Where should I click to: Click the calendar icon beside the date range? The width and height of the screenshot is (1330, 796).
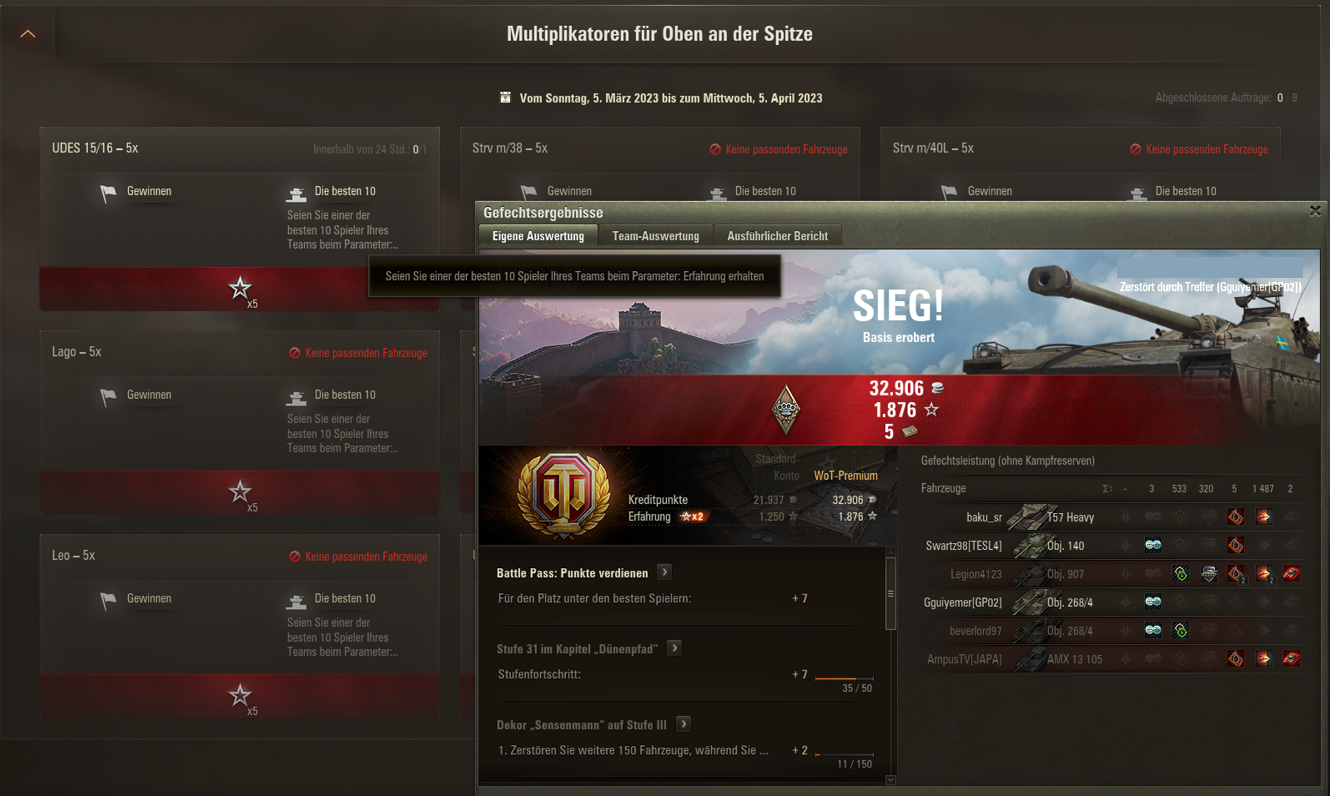[x=505, y=97]
